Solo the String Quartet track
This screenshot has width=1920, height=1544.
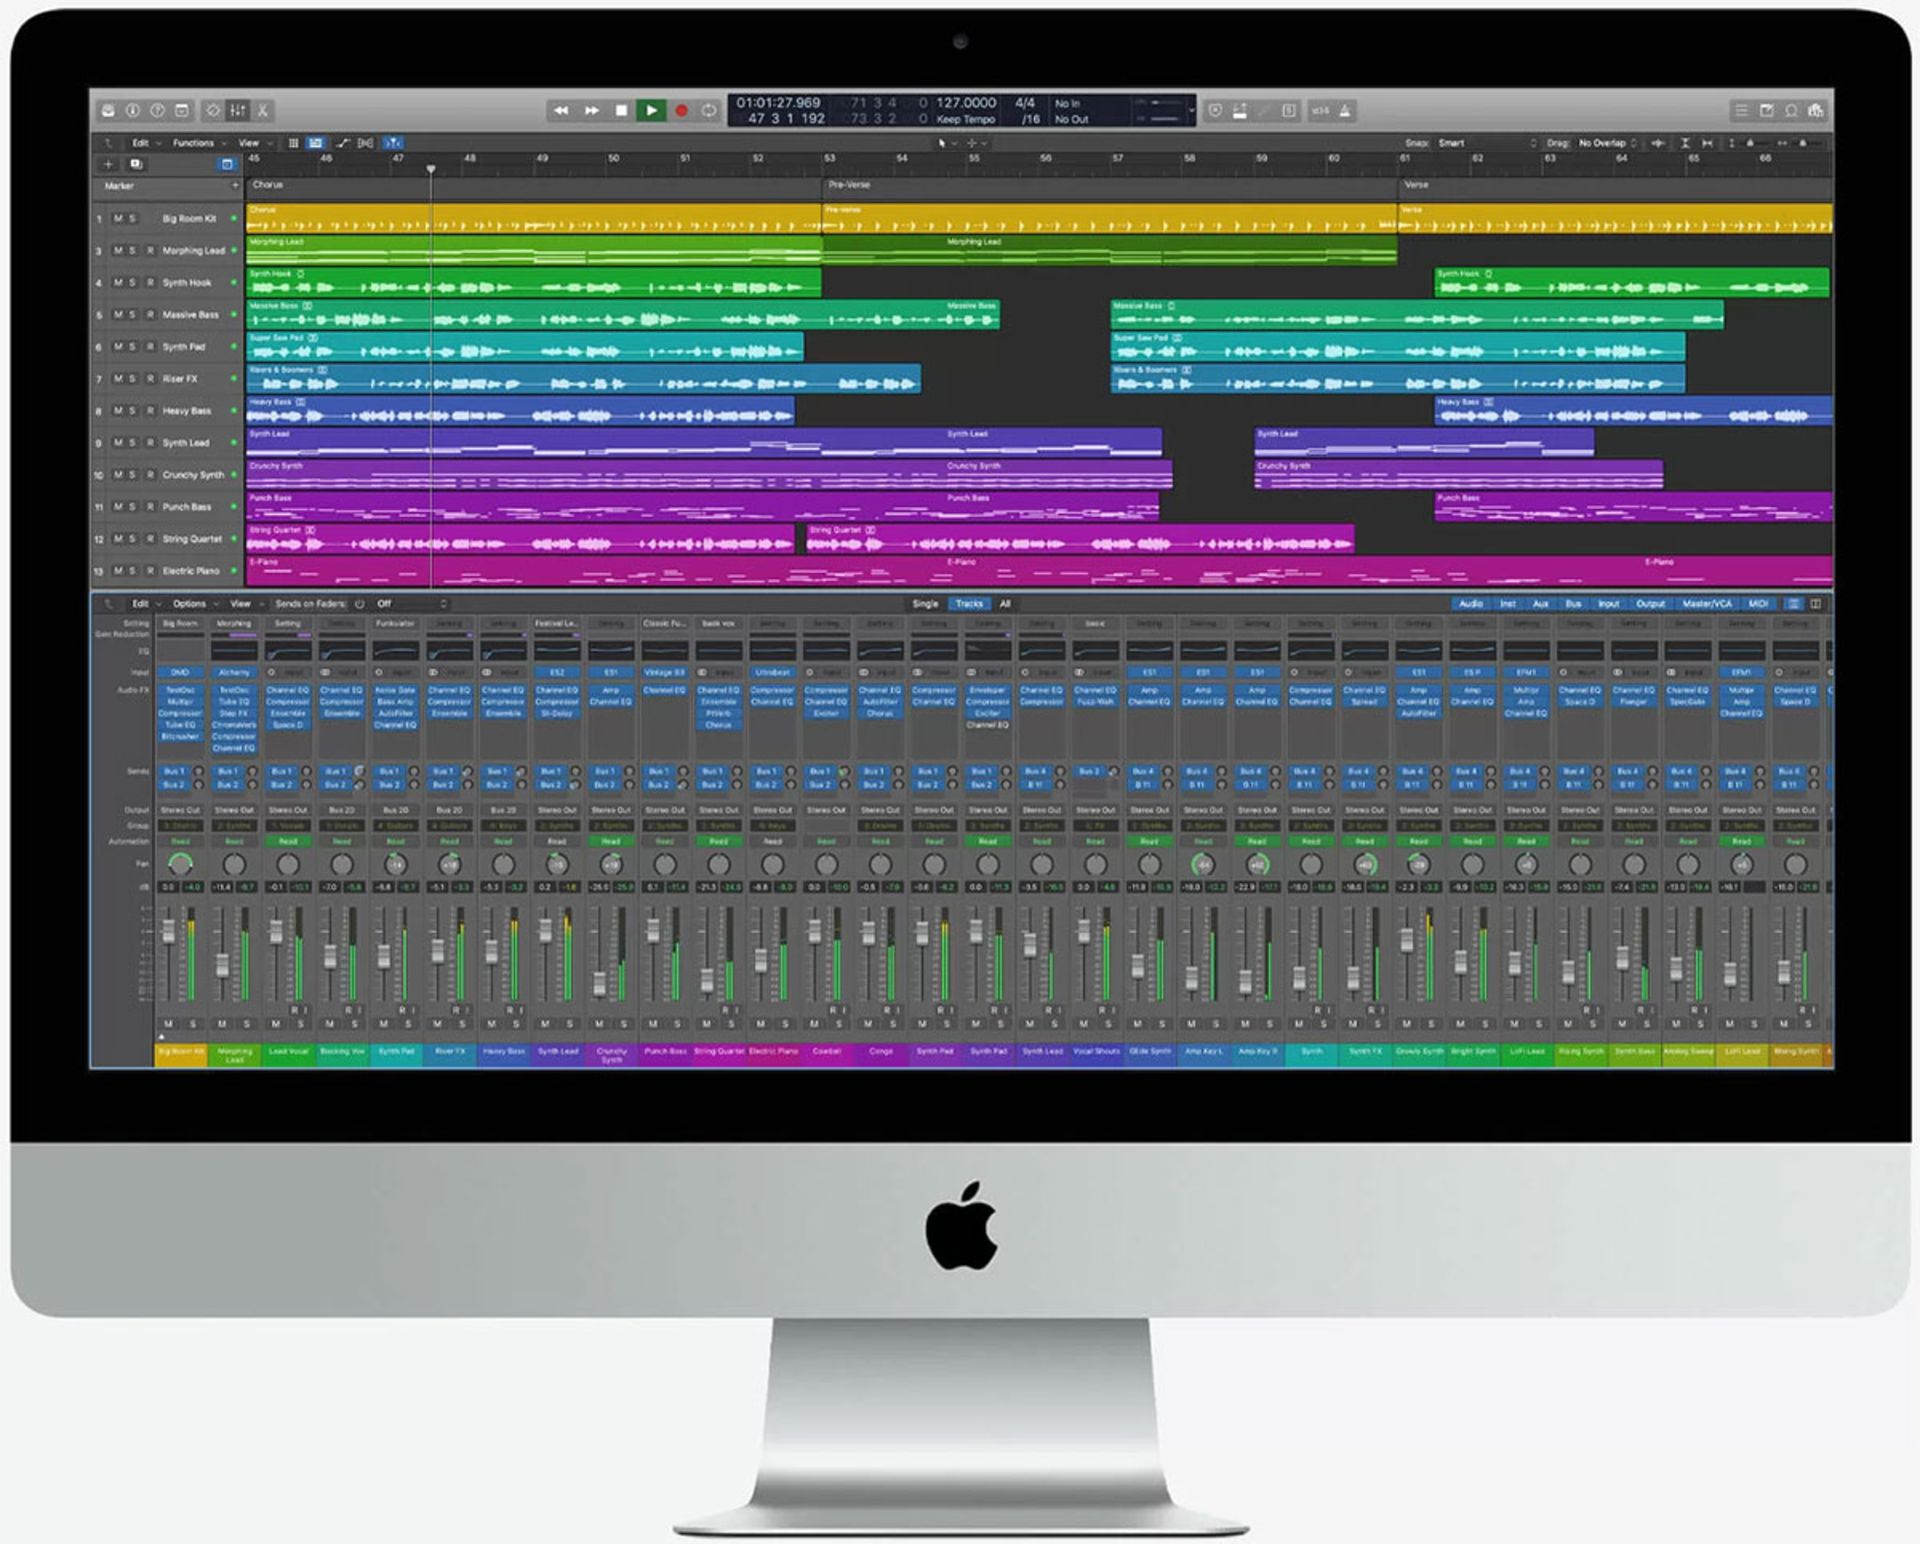point(132,539)
